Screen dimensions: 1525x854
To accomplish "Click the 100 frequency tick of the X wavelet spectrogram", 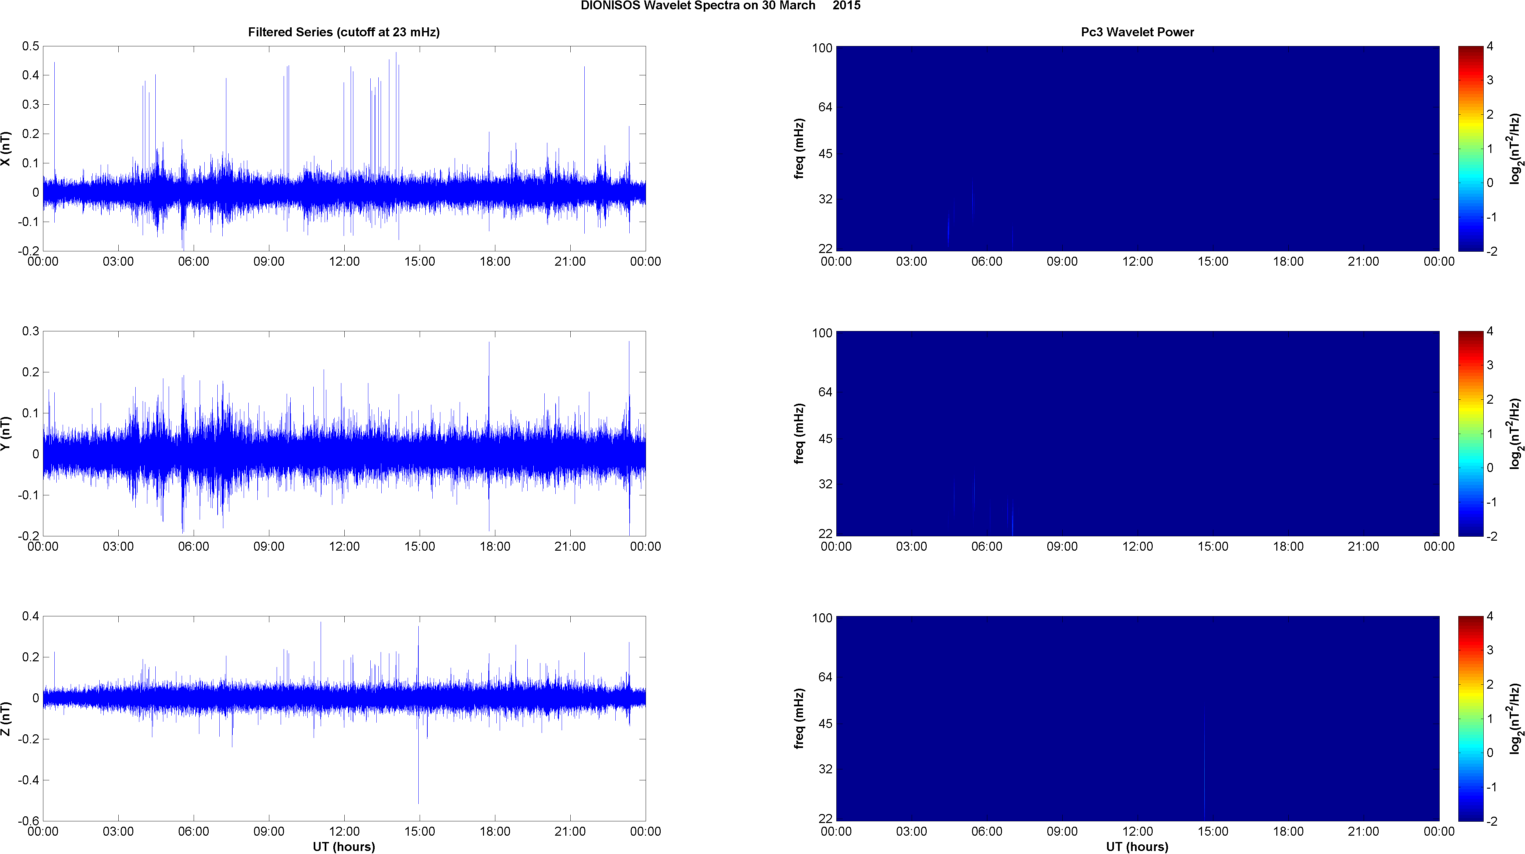I will [822, 48].
